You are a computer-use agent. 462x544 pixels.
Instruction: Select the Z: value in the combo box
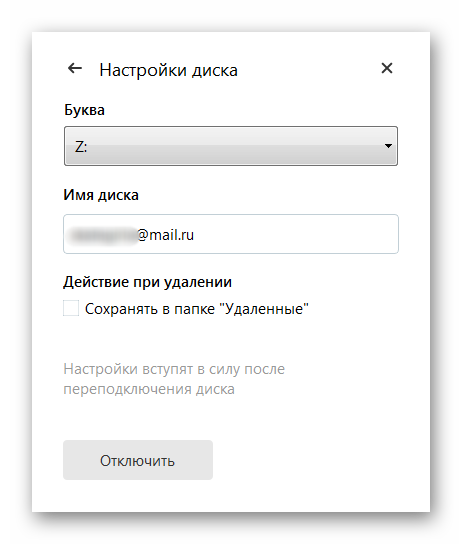(x=81, y=147)
